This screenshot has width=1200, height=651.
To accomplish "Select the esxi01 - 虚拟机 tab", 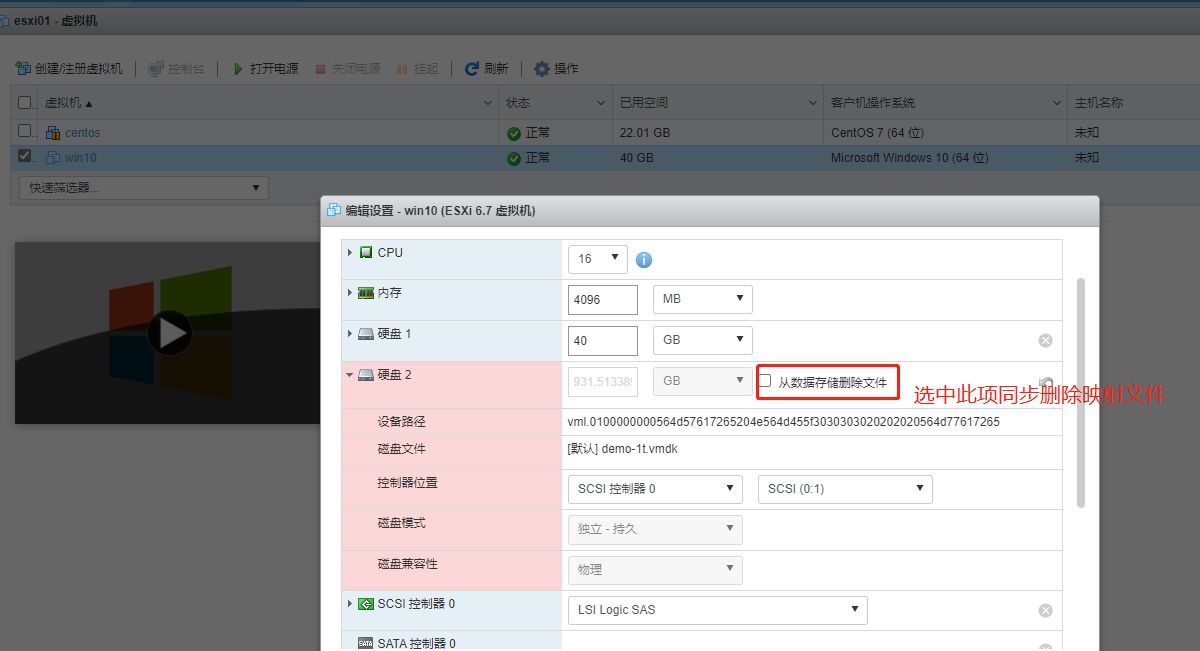I will pyautogui.click(x=55, y=20).
